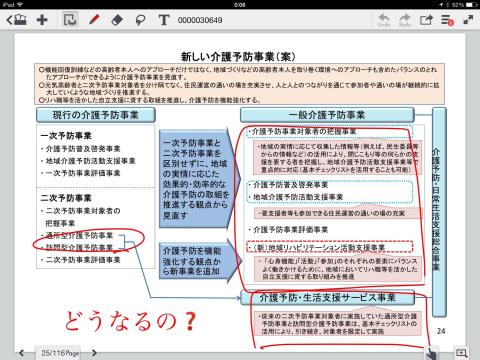The image size is (480, 360).
Task: Open the share export icon
Action: pyautogui.click(x=426, y=20)
